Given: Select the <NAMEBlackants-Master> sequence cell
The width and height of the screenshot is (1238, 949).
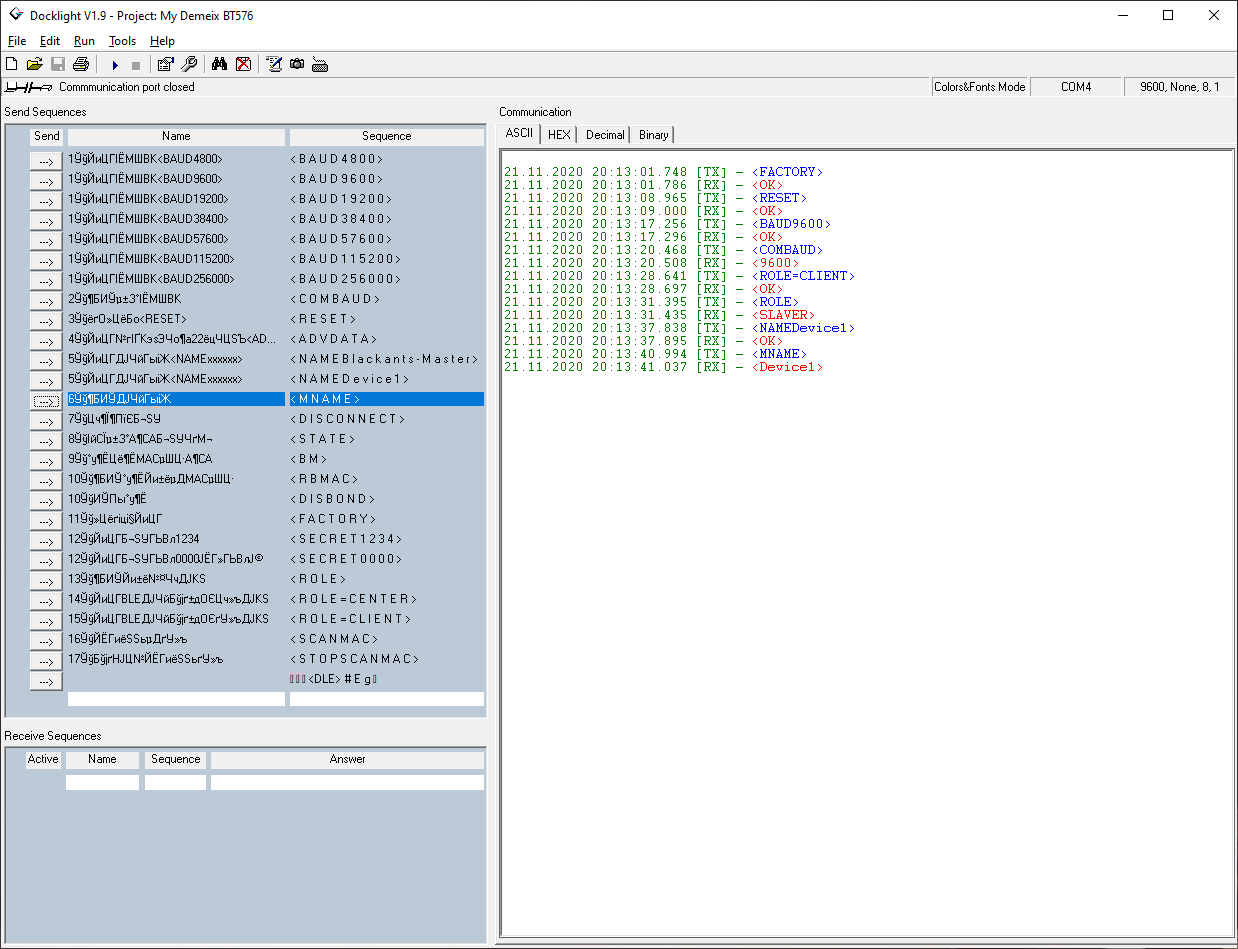Looking at the screenshot, I should [x=387, y=359].
